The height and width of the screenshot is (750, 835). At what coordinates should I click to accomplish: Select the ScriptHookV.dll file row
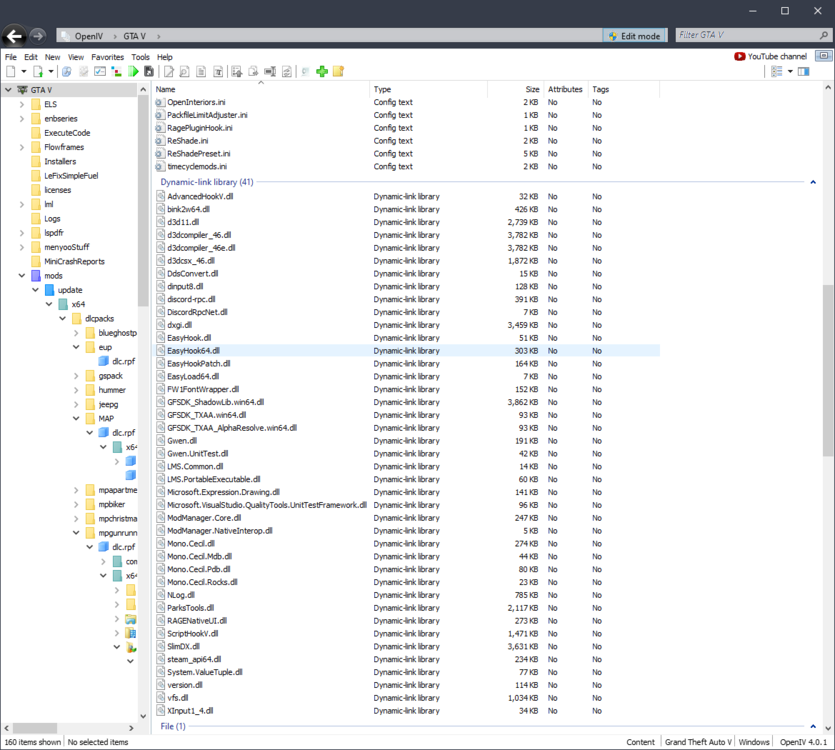coord(407,633)
